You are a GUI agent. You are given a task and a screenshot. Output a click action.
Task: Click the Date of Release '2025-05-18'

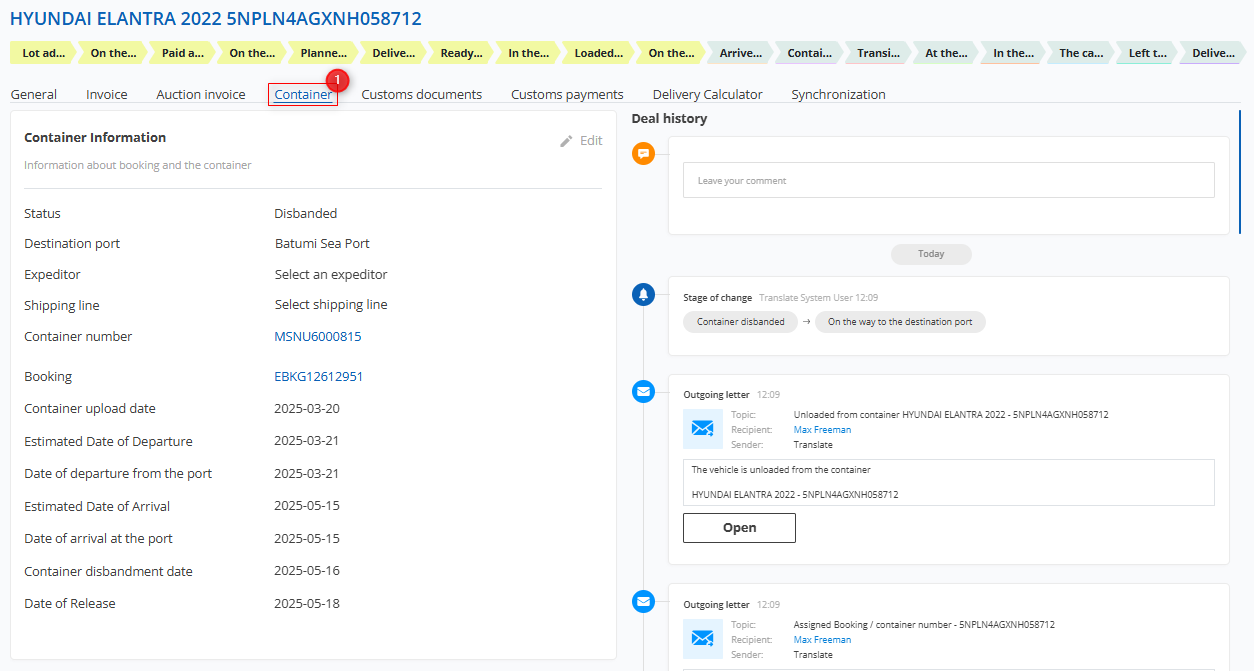tap(307, 604)
